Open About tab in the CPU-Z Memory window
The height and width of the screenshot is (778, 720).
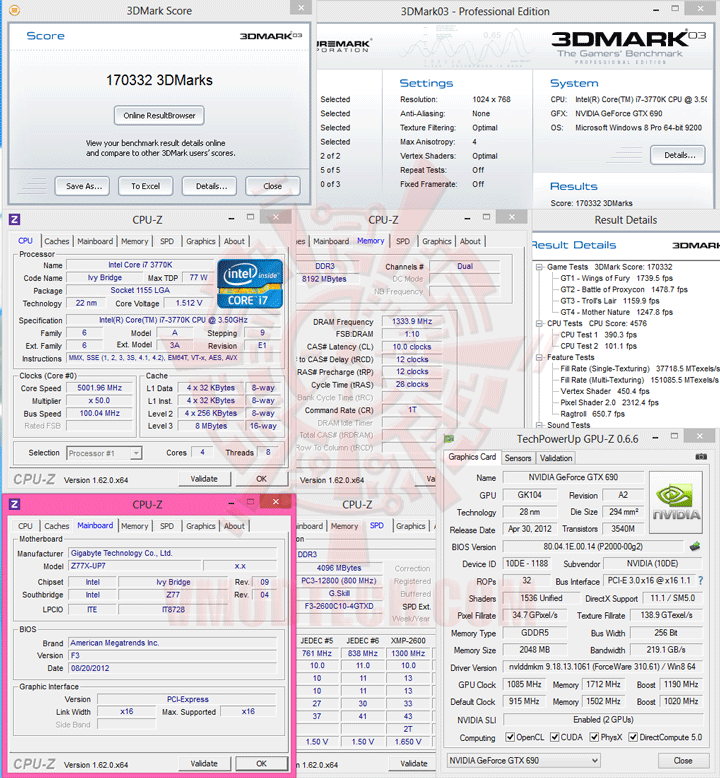click(x=470, y=241)
